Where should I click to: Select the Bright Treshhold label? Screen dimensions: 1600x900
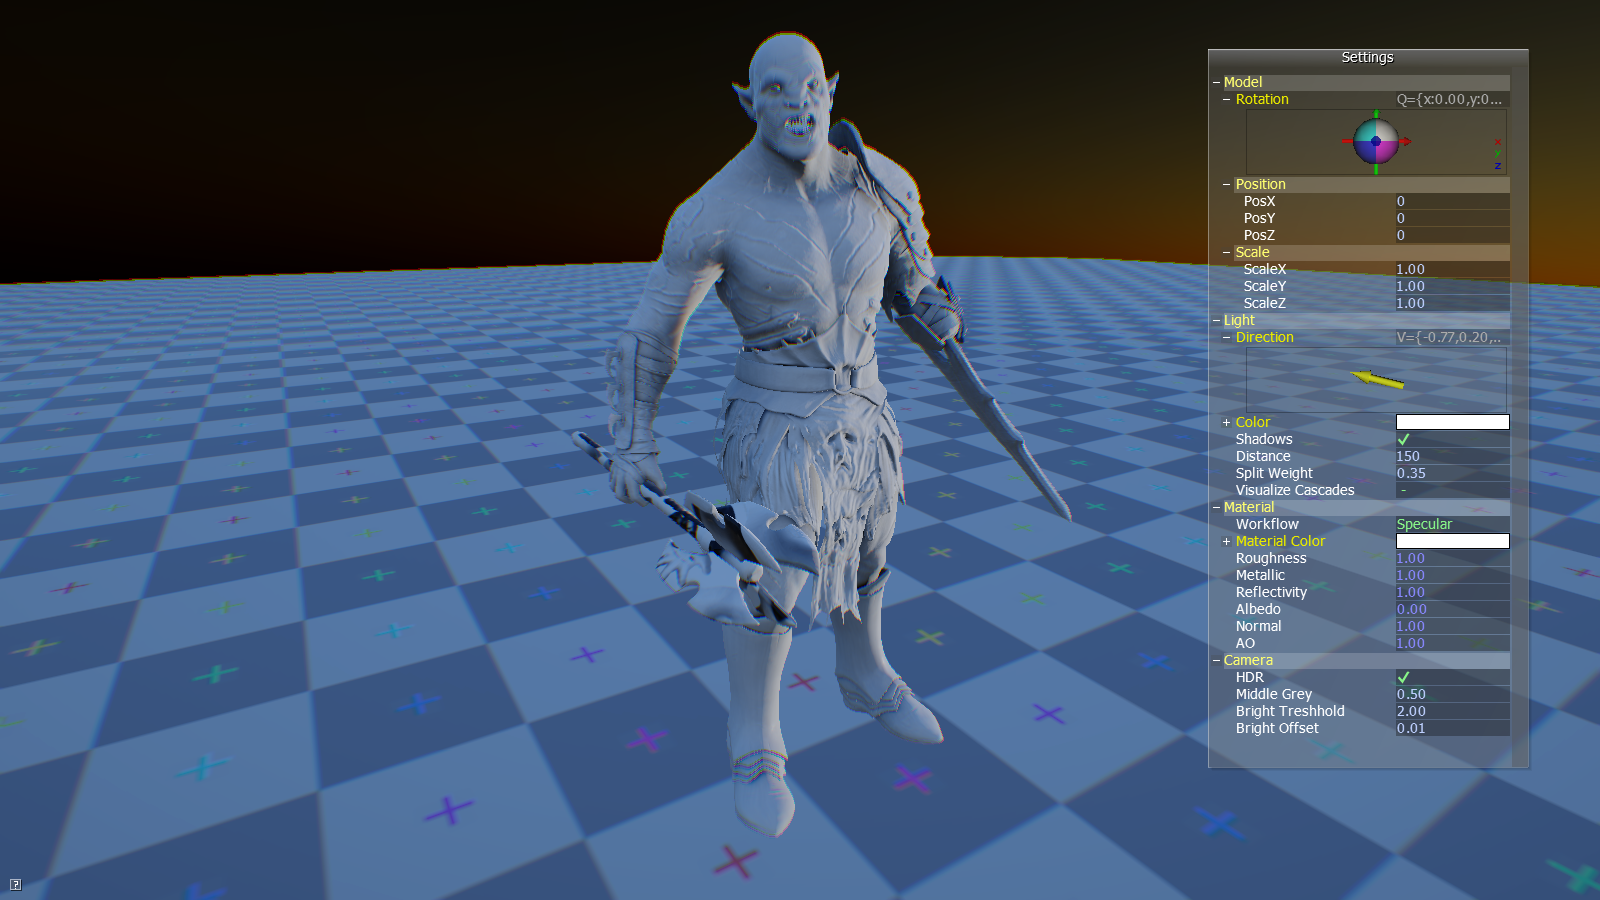[x=1290, y=711]
